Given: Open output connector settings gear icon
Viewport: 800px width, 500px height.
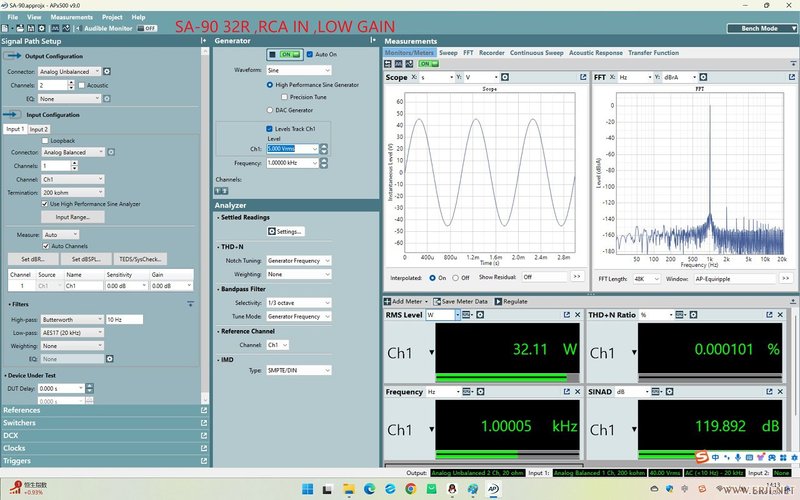Looking at the screenshot, I should coord(107,72).
